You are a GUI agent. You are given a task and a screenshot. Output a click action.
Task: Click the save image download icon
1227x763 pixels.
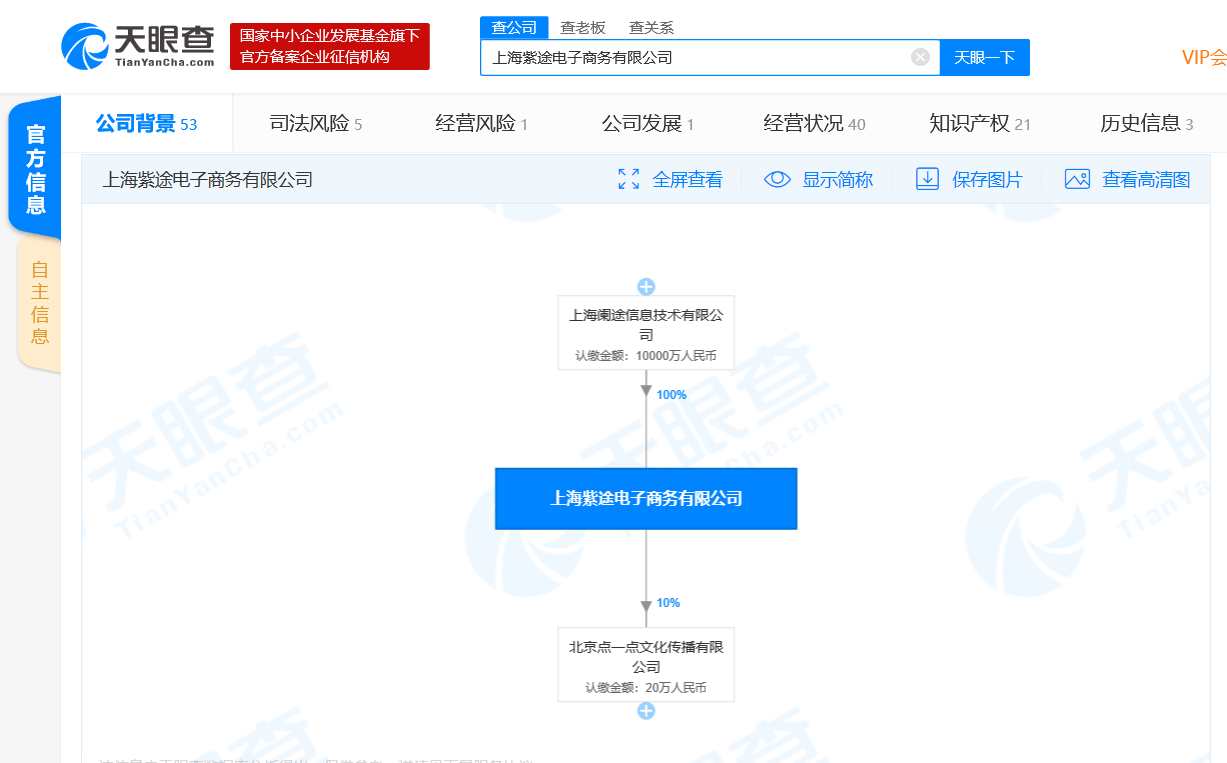pos(928,179)
